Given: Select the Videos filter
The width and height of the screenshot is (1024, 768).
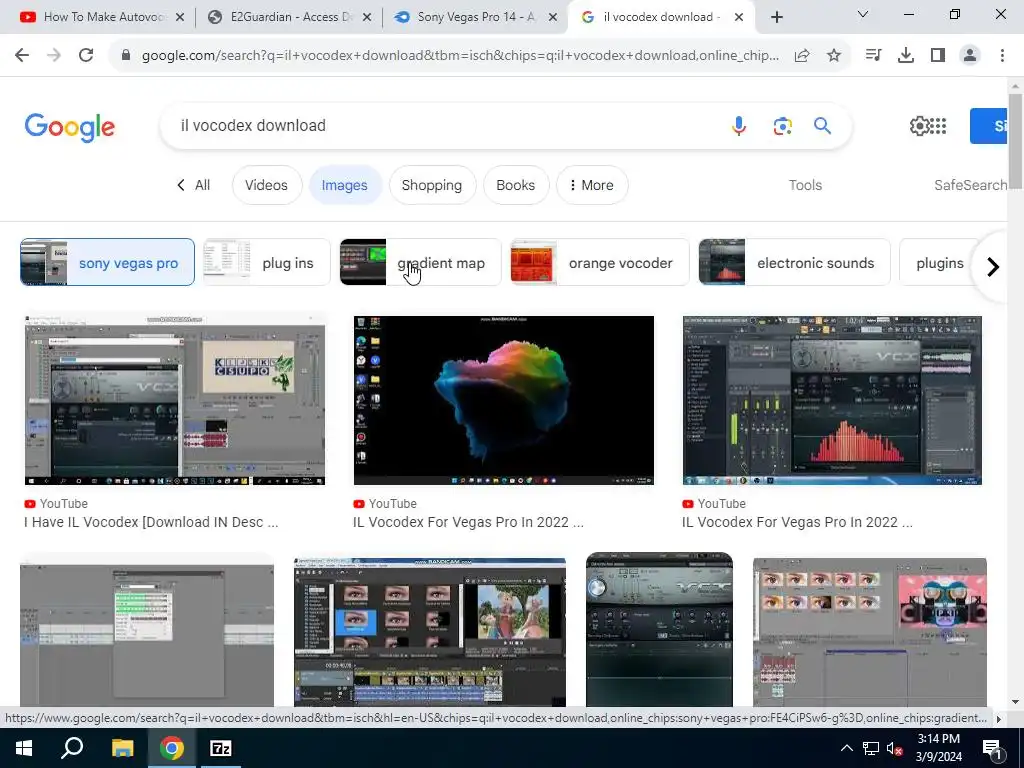Looking at the screenshot, I should point(266,185).
